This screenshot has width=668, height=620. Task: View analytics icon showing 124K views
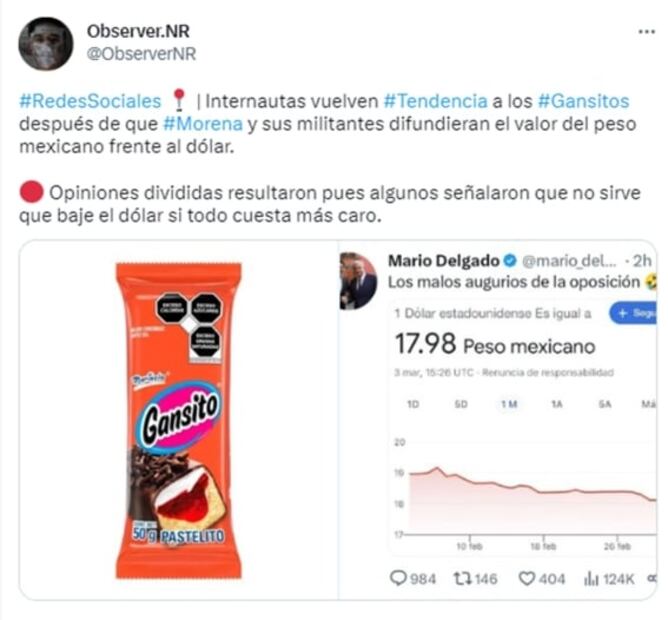click(591, 579)
